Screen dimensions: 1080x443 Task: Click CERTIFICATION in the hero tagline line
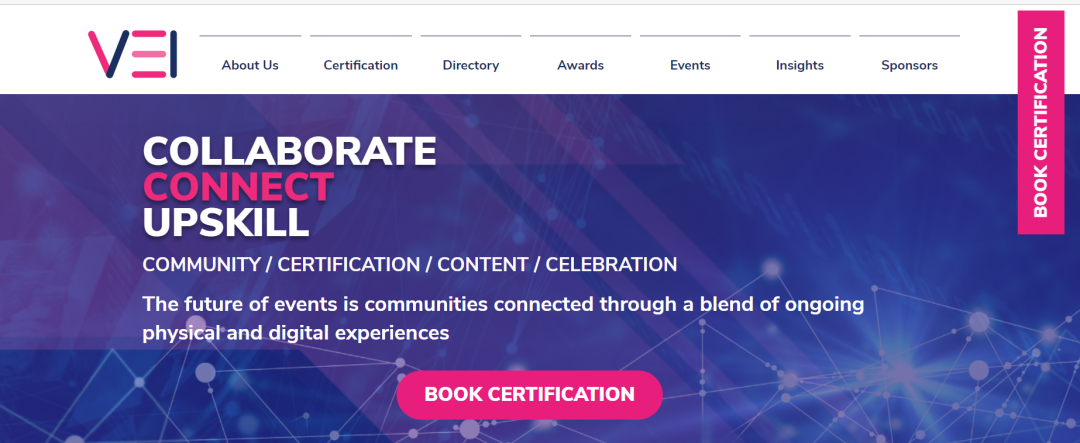click(x=348, y=265)
